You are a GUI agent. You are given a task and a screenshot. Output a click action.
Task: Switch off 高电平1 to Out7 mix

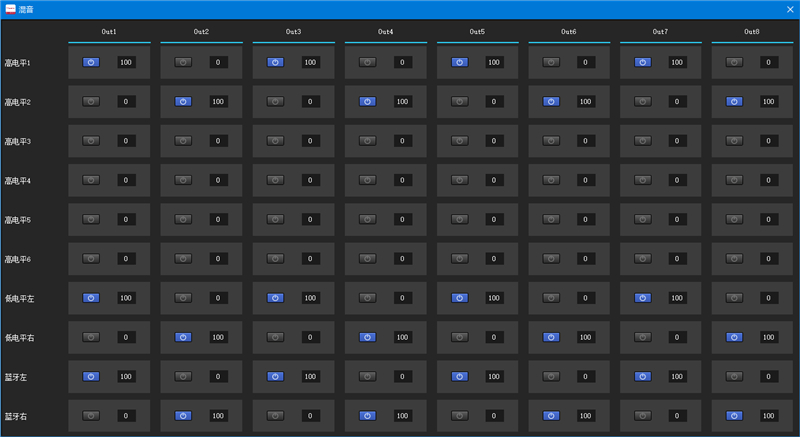click(642, 62)
